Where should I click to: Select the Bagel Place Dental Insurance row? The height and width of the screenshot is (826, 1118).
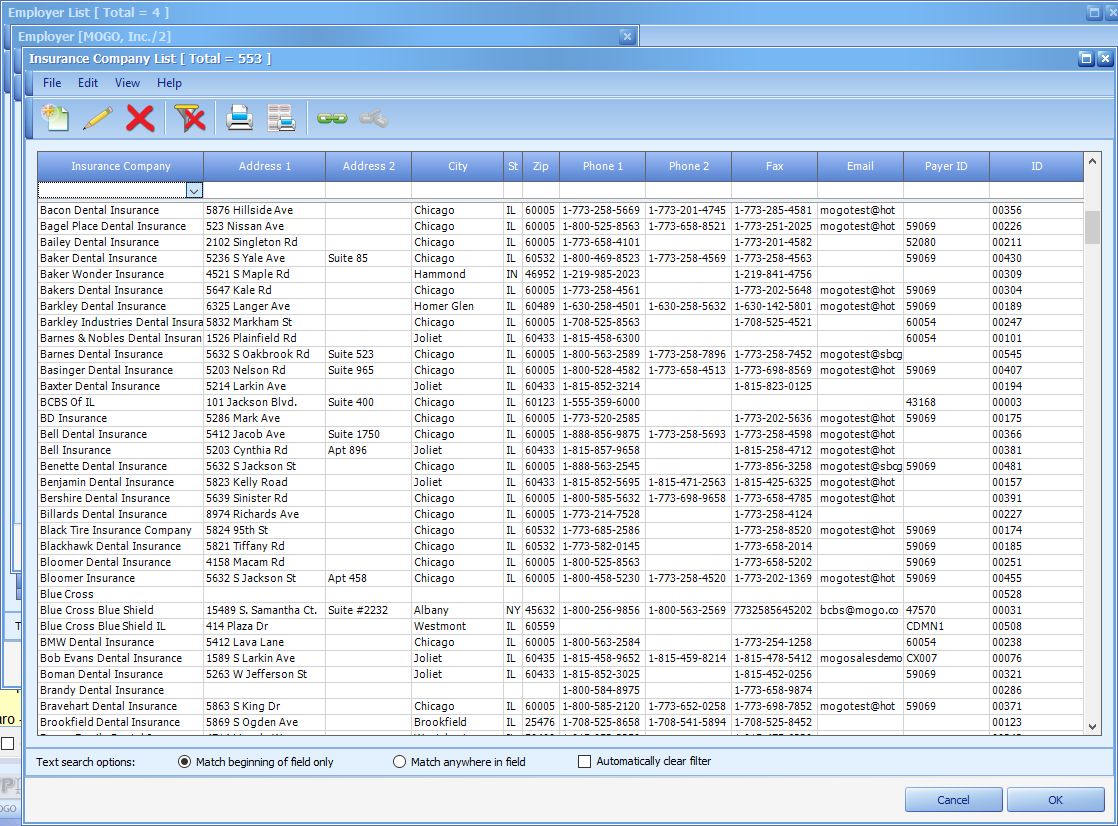(560, 226)
